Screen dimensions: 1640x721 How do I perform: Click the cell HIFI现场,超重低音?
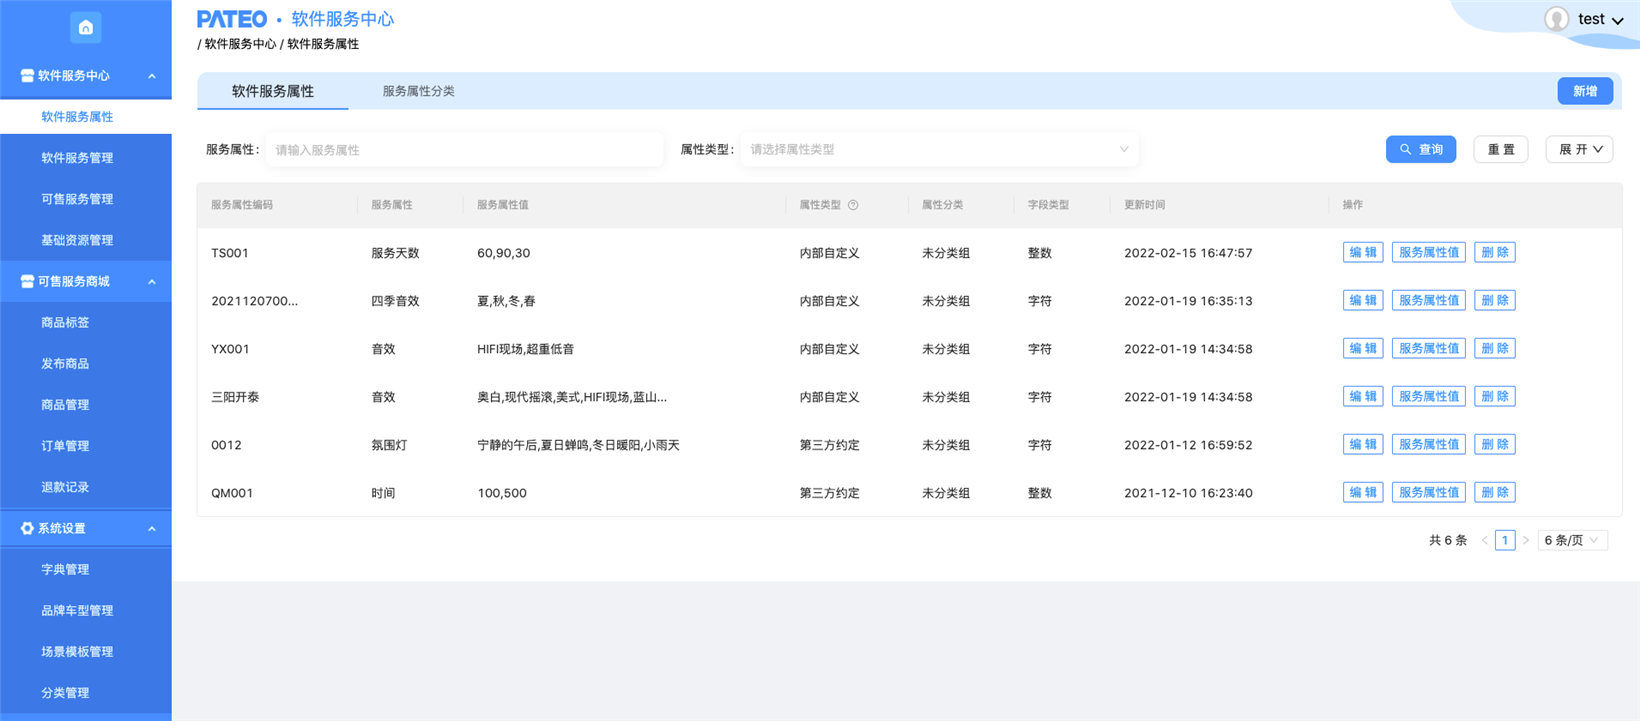pos(526,349)
